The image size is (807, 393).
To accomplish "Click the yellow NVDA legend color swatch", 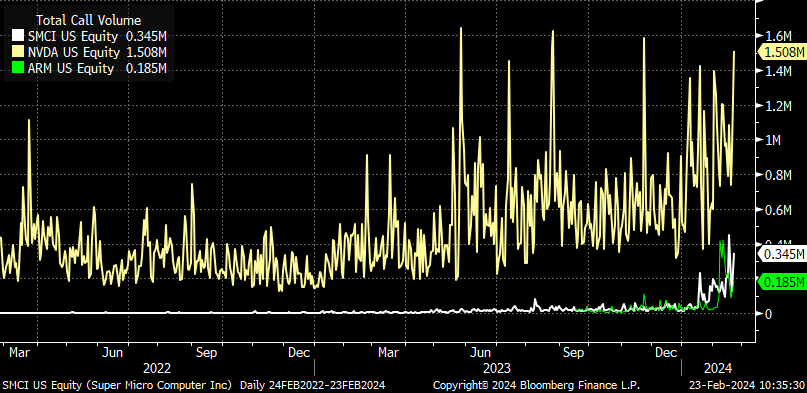I will click(x=18, y=52).
